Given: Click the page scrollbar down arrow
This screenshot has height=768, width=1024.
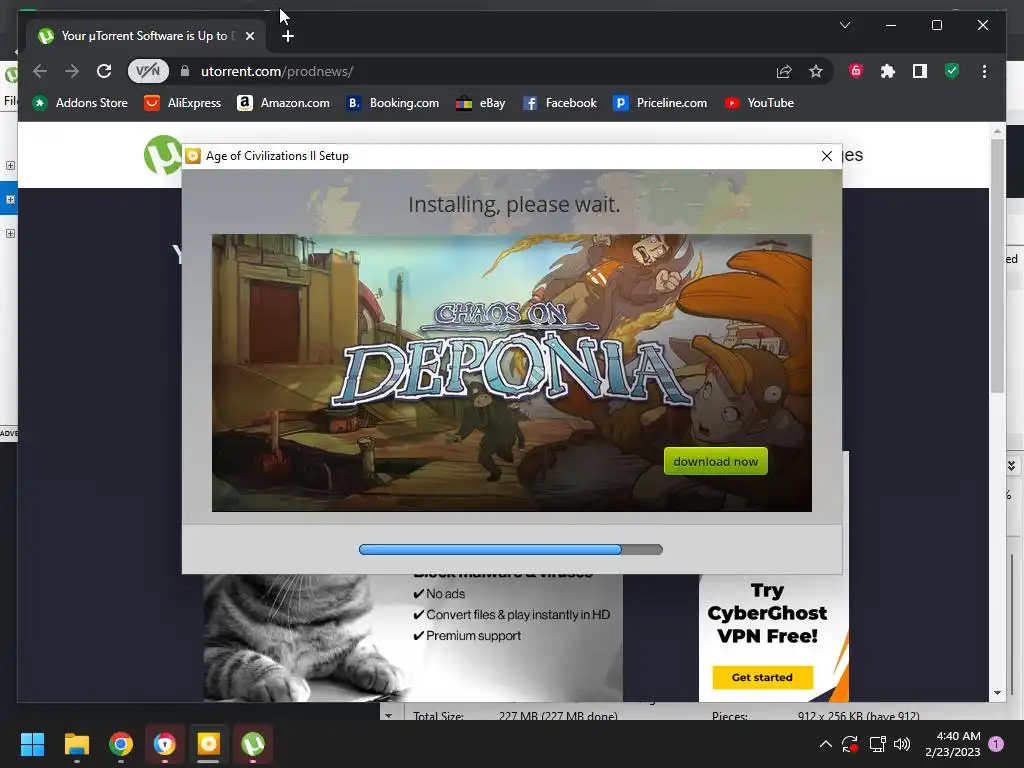Looking at the screenshot, I should coord(997,693).
